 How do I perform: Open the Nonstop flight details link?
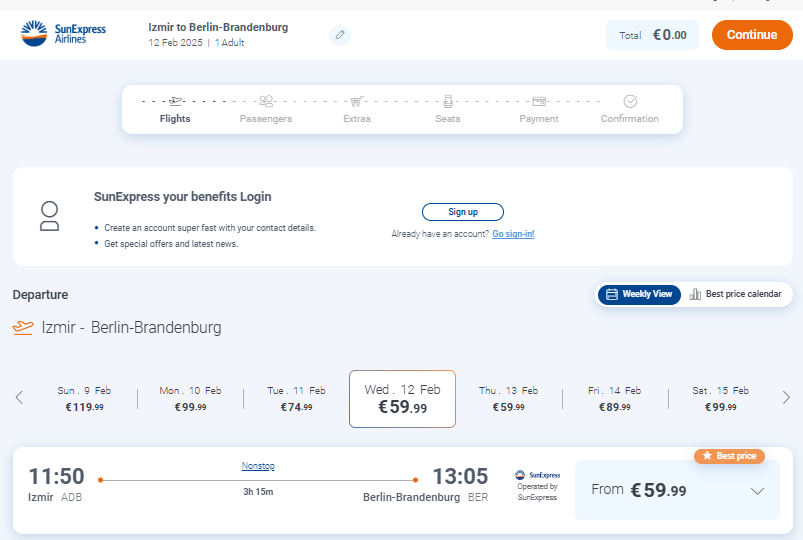(258, 466)
